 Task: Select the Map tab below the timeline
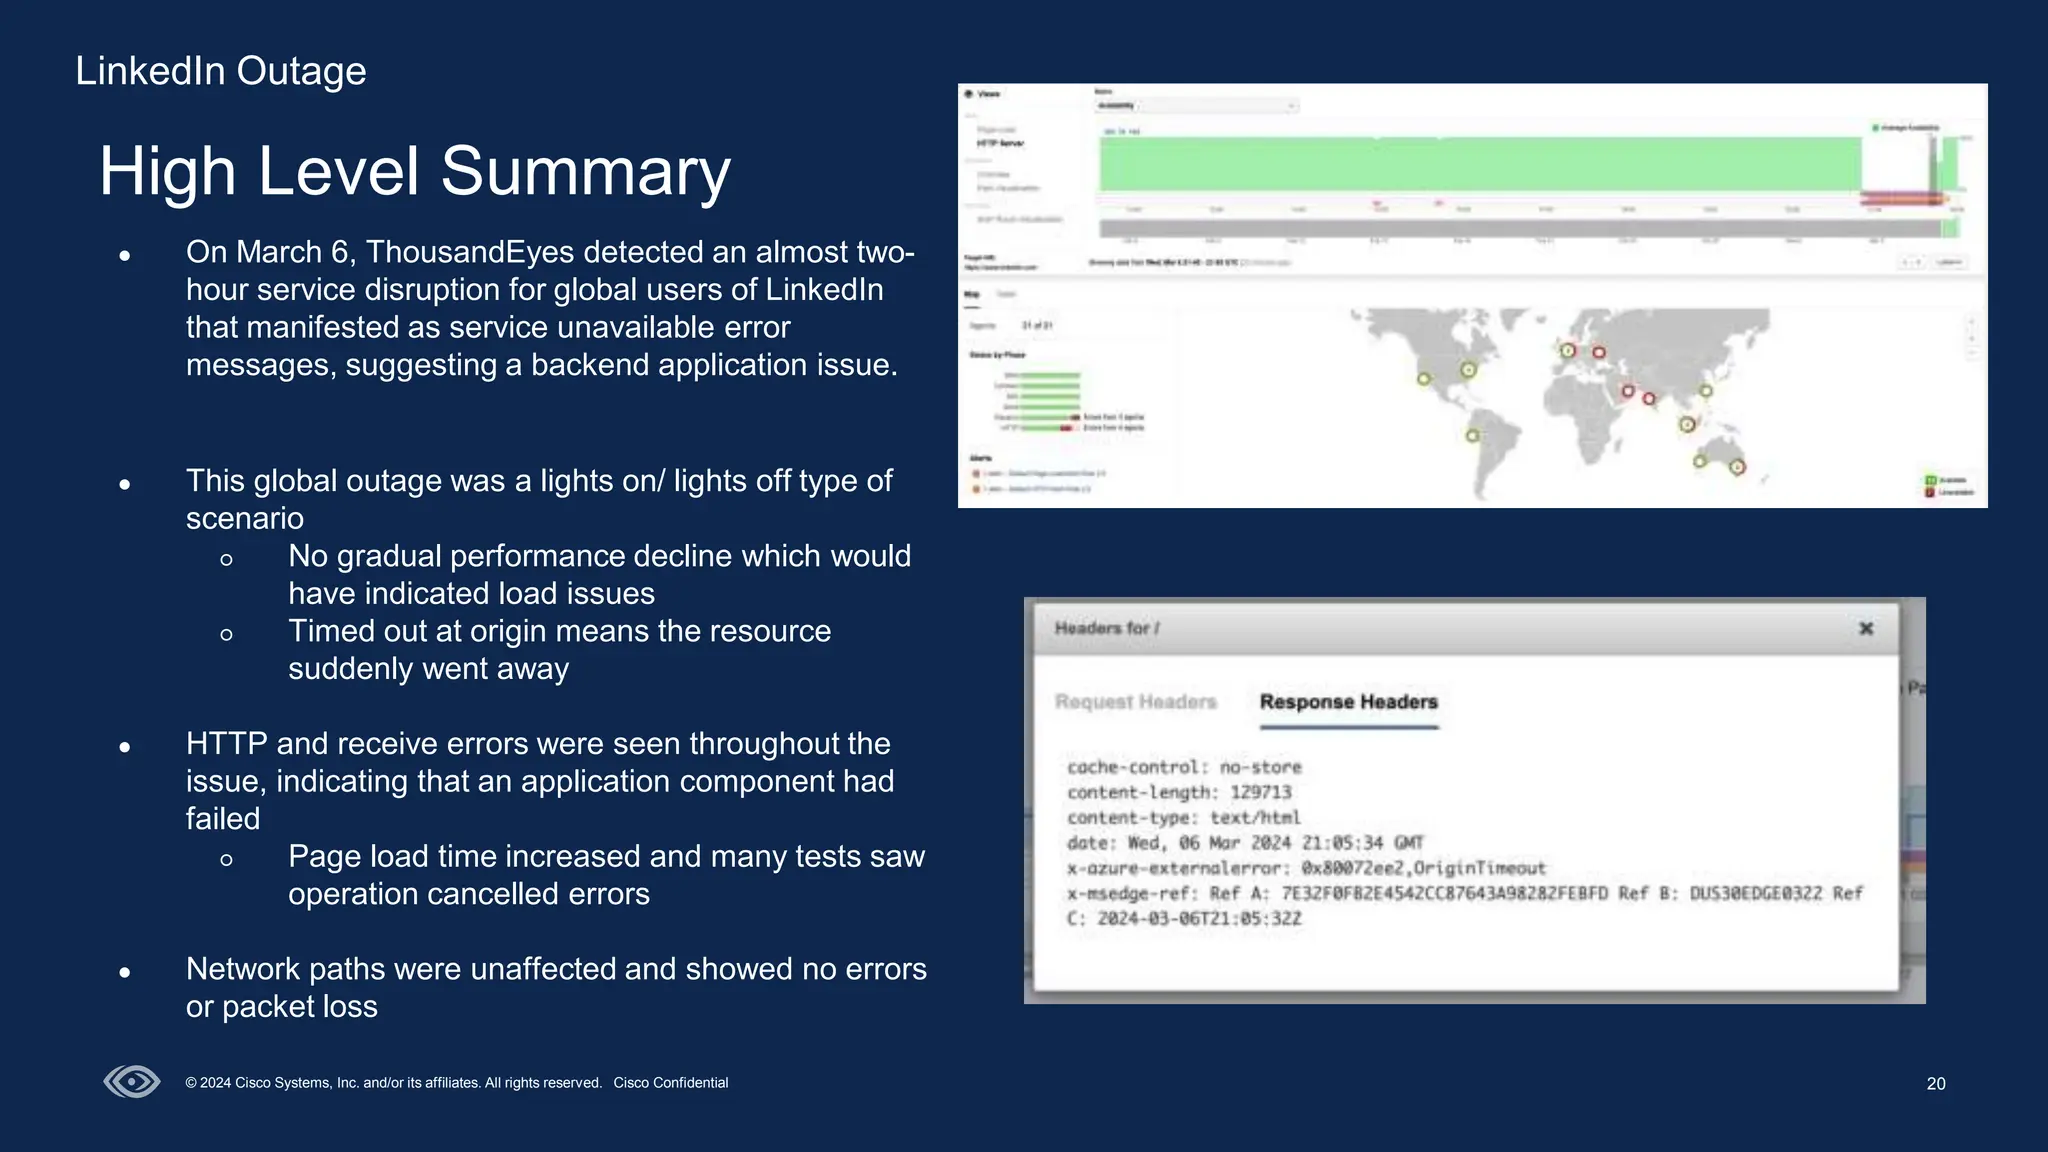[x=971, y=294]
